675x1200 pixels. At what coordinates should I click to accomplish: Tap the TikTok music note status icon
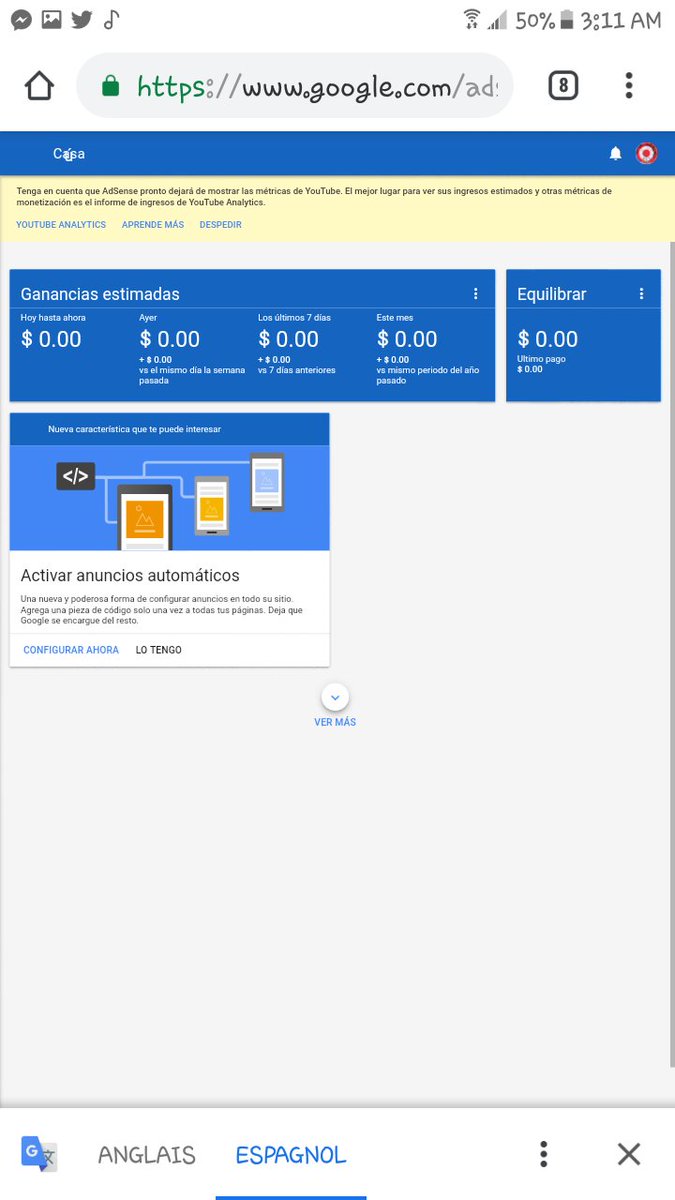click(111, 19)
